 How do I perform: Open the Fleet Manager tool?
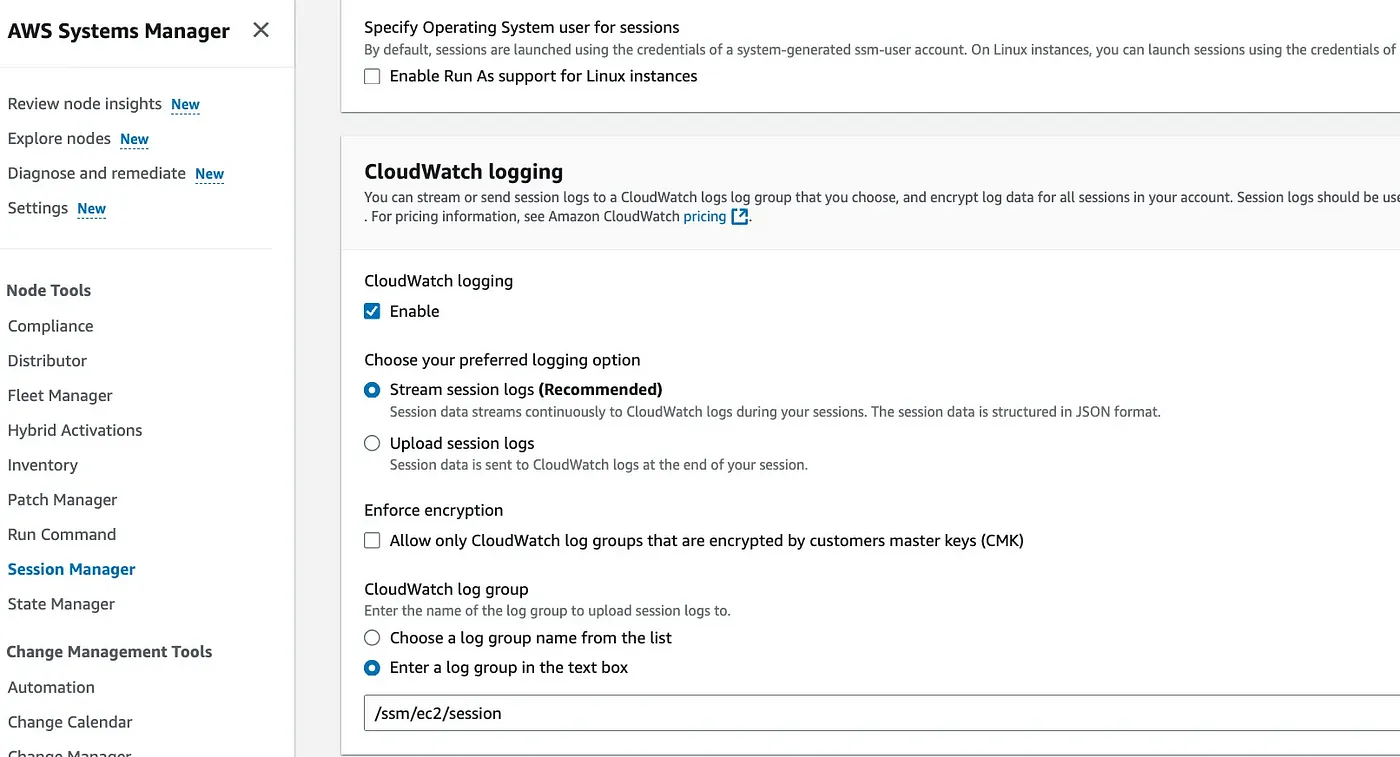point(59,395)
